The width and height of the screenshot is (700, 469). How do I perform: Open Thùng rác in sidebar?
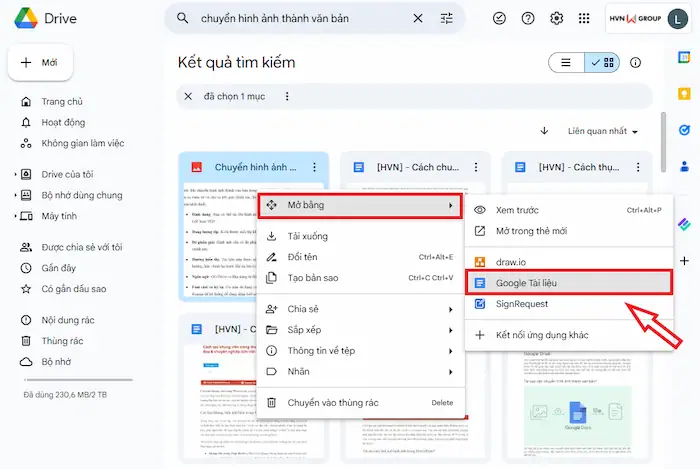coord(62,341)
